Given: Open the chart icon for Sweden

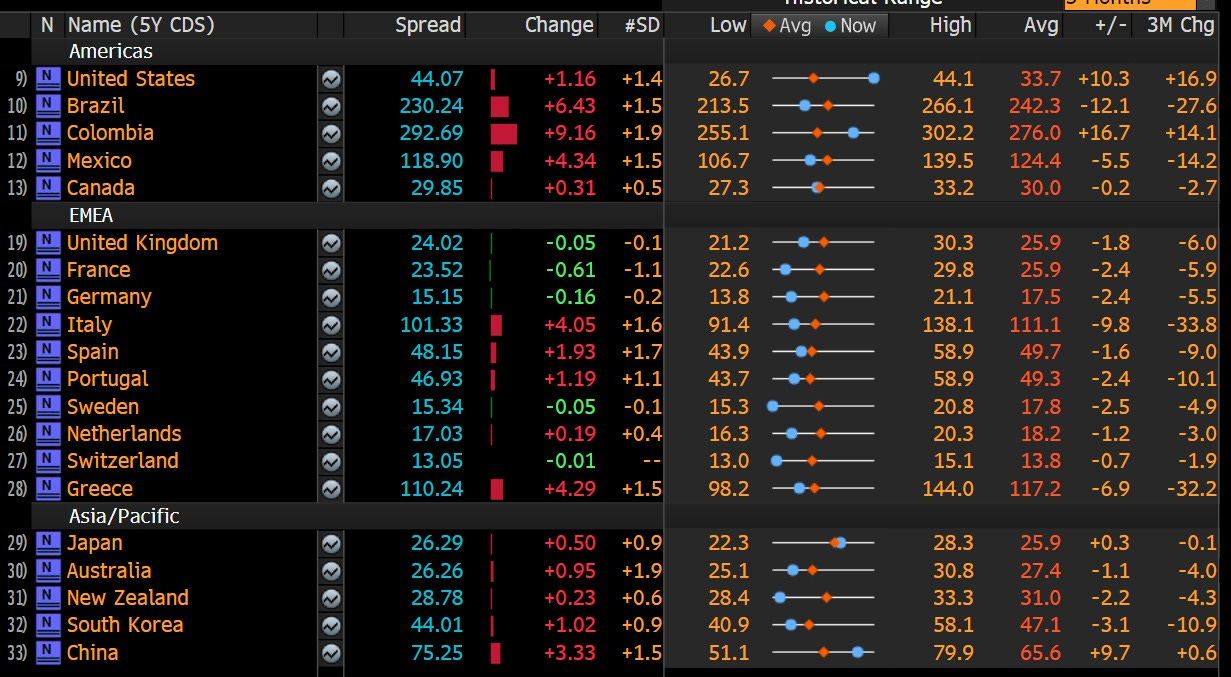Looking at the screenshot, I should [331, 407].
